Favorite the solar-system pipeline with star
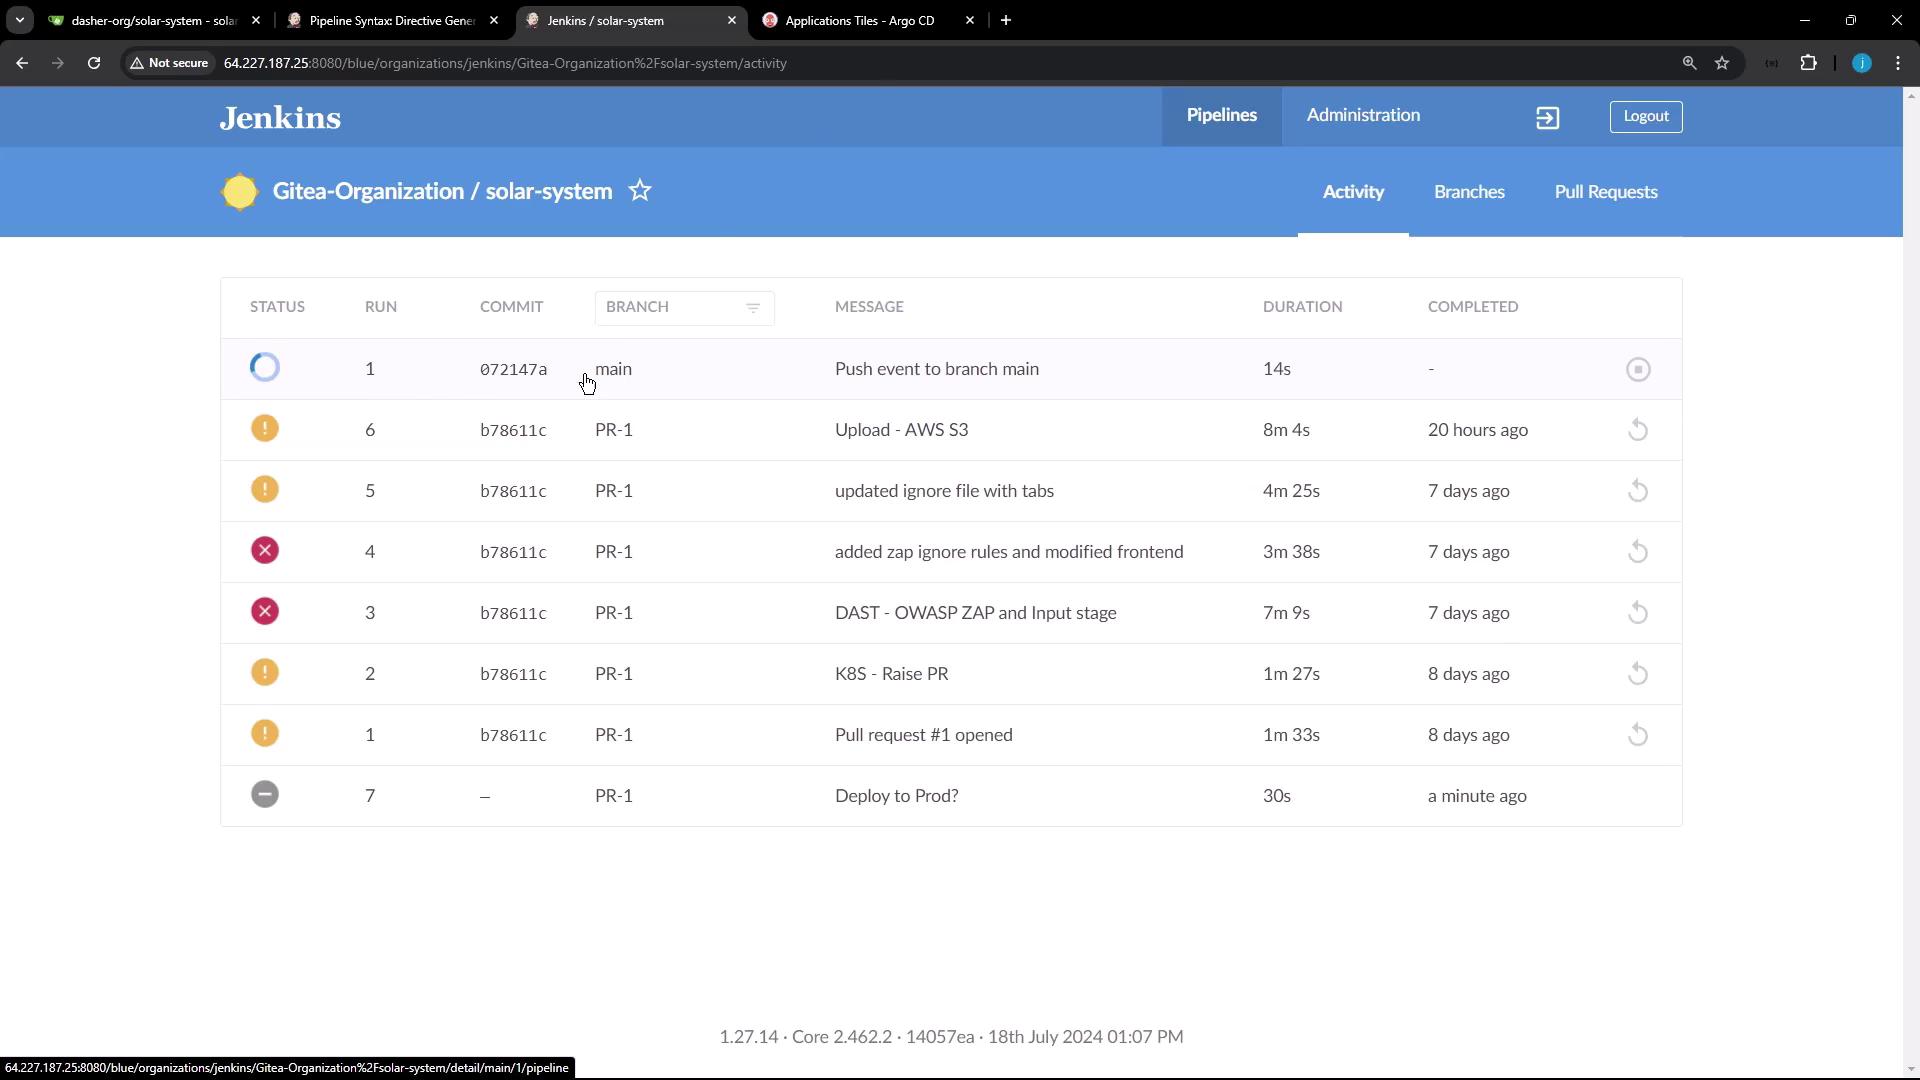The height and width of the screenshot is (1080, 1920). tap(640, 191)
